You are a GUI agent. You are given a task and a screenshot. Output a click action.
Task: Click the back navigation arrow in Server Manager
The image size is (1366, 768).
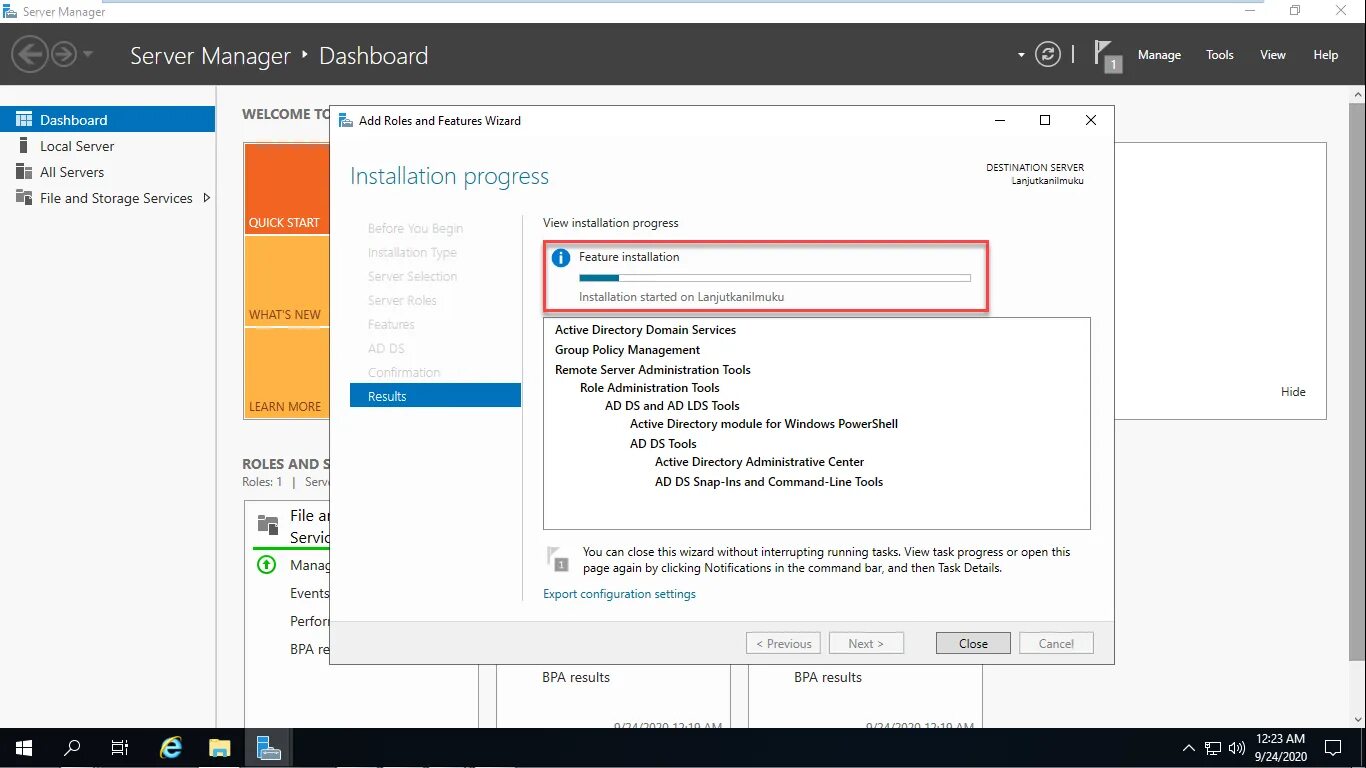coord(29,53)
